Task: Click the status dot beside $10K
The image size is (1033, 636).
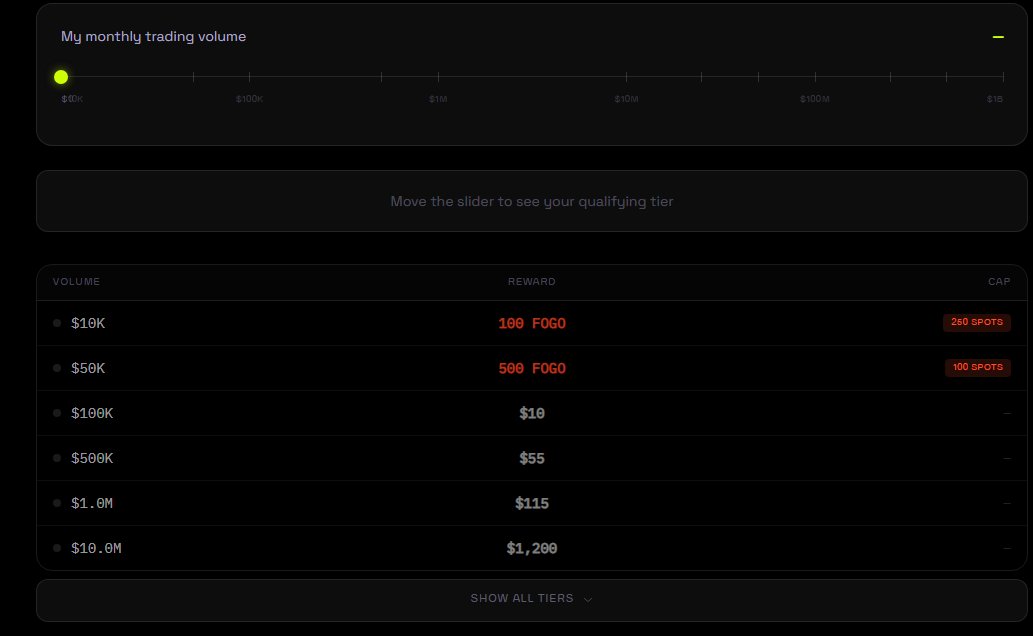Action: coord(57,323)
